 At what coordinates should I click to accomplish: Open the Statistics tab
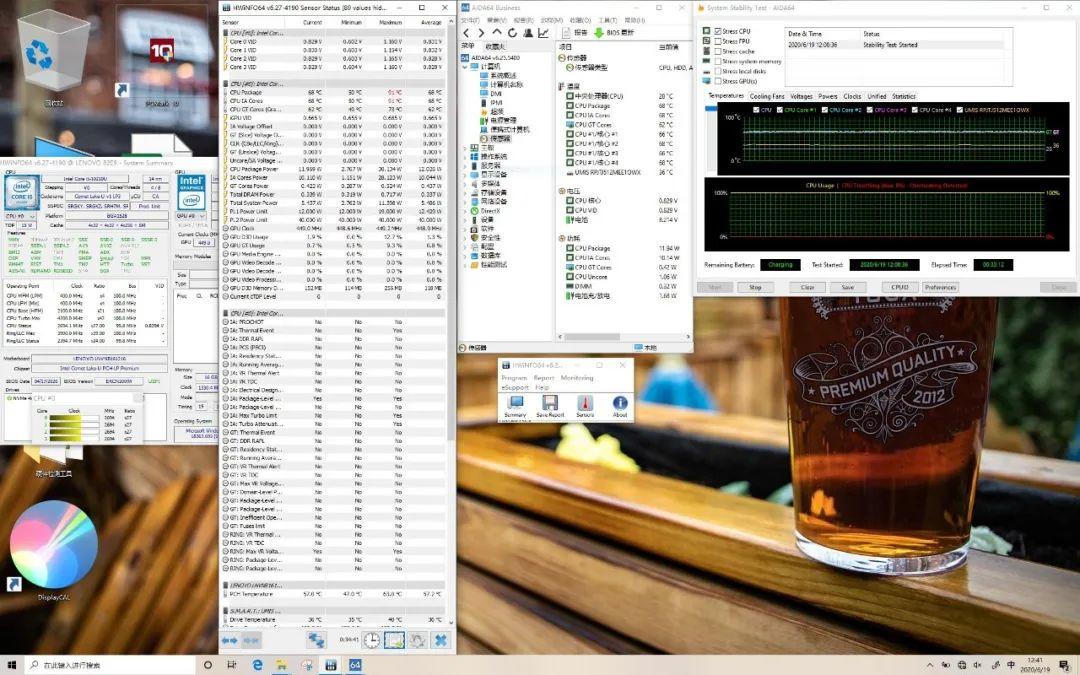tap(904, 96)
